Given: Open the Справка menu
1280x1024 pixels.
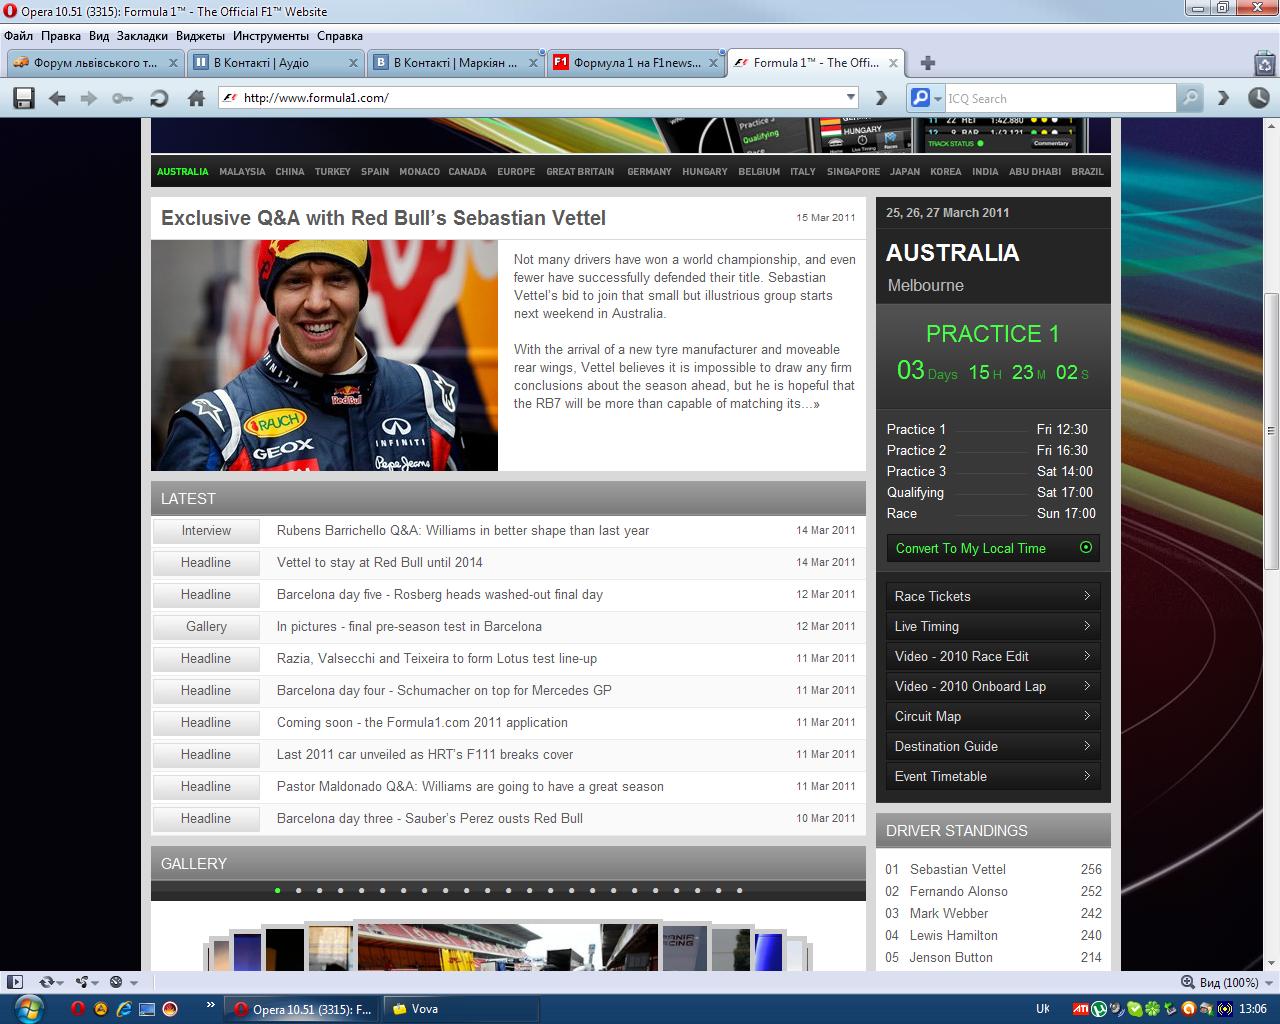Looking at the screenshot, I should click(340, 36).
